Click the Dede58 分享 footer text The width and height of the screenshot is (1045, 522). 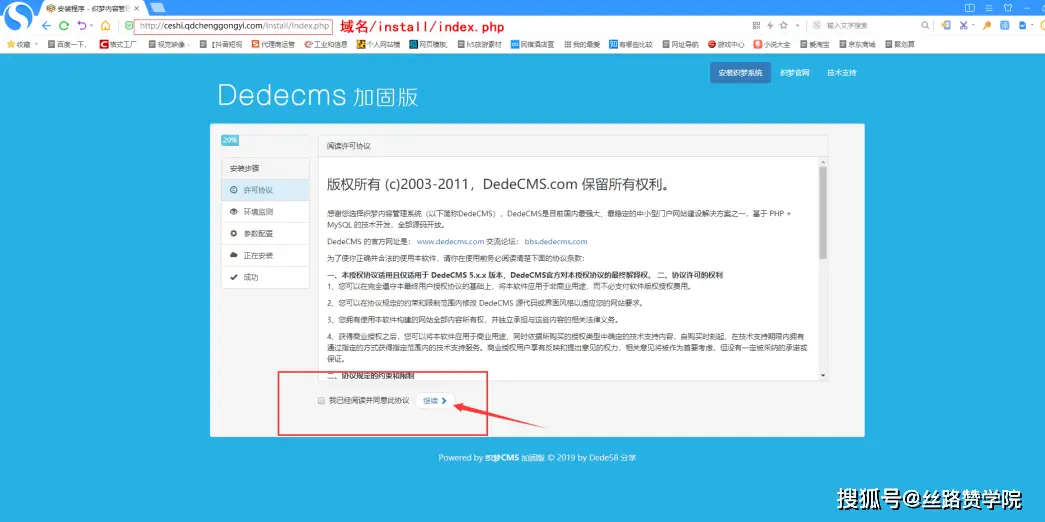[x=612, y=457]
